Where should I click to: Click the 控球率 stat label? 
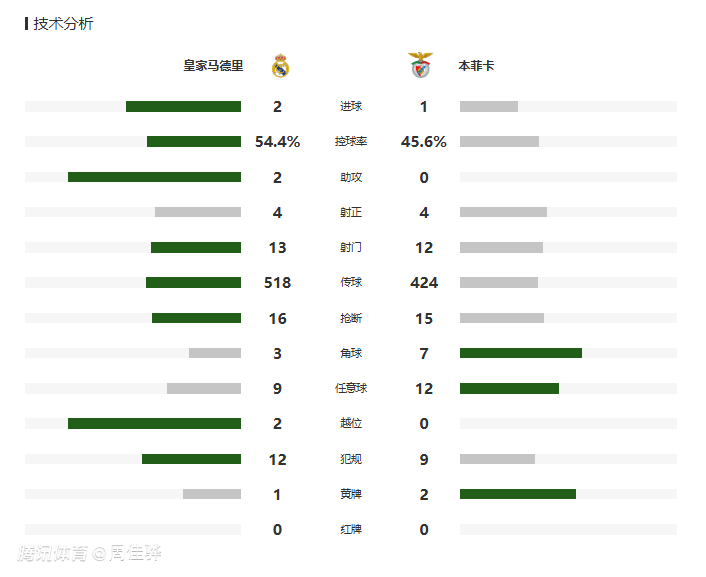(x=351, y=142)
